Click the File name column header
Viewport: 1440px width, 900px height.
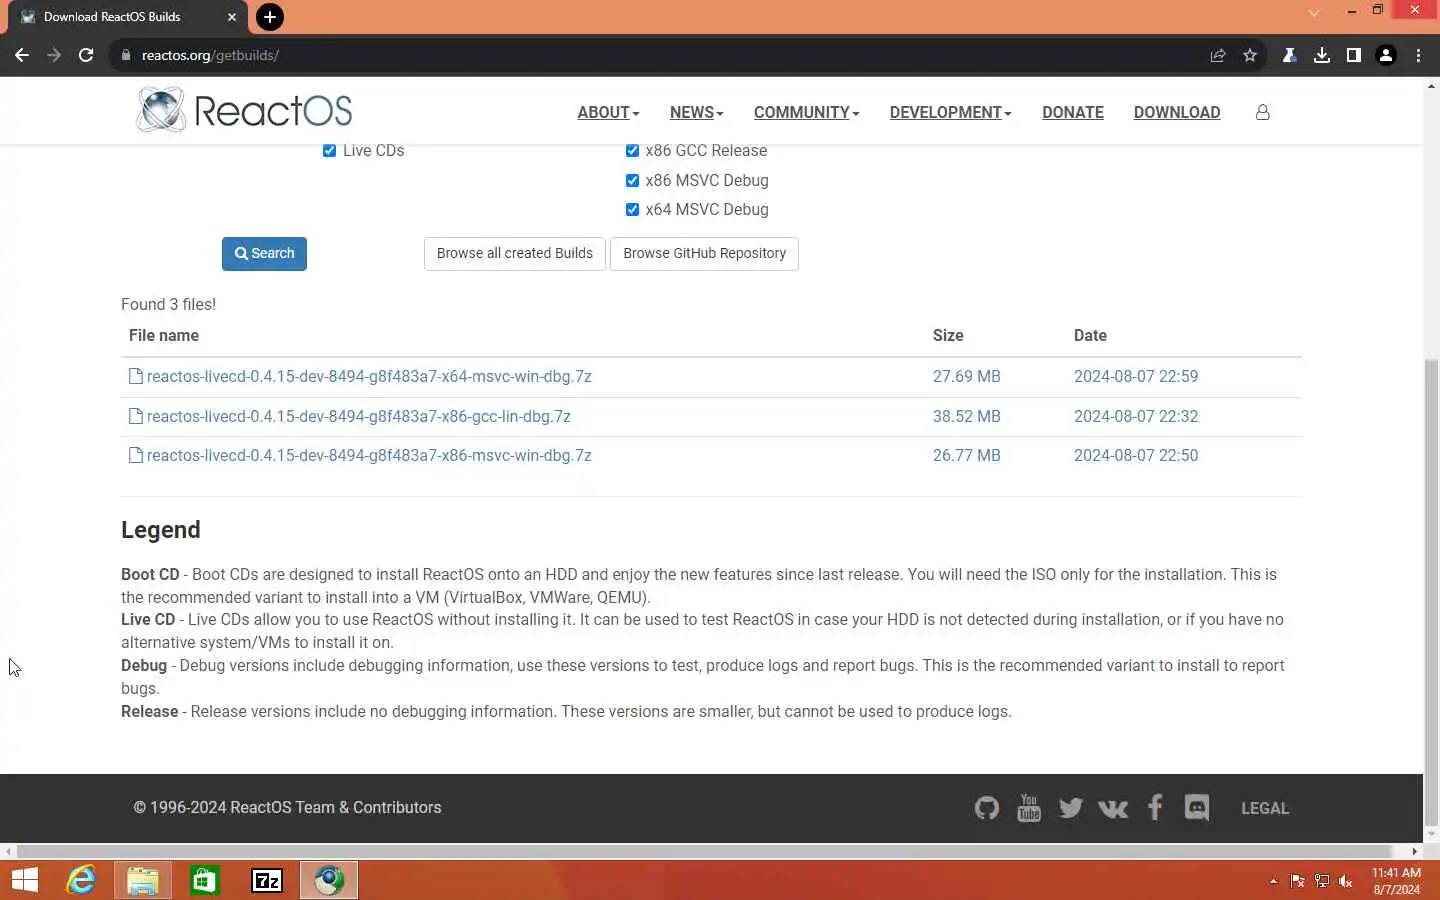(164, 335)
